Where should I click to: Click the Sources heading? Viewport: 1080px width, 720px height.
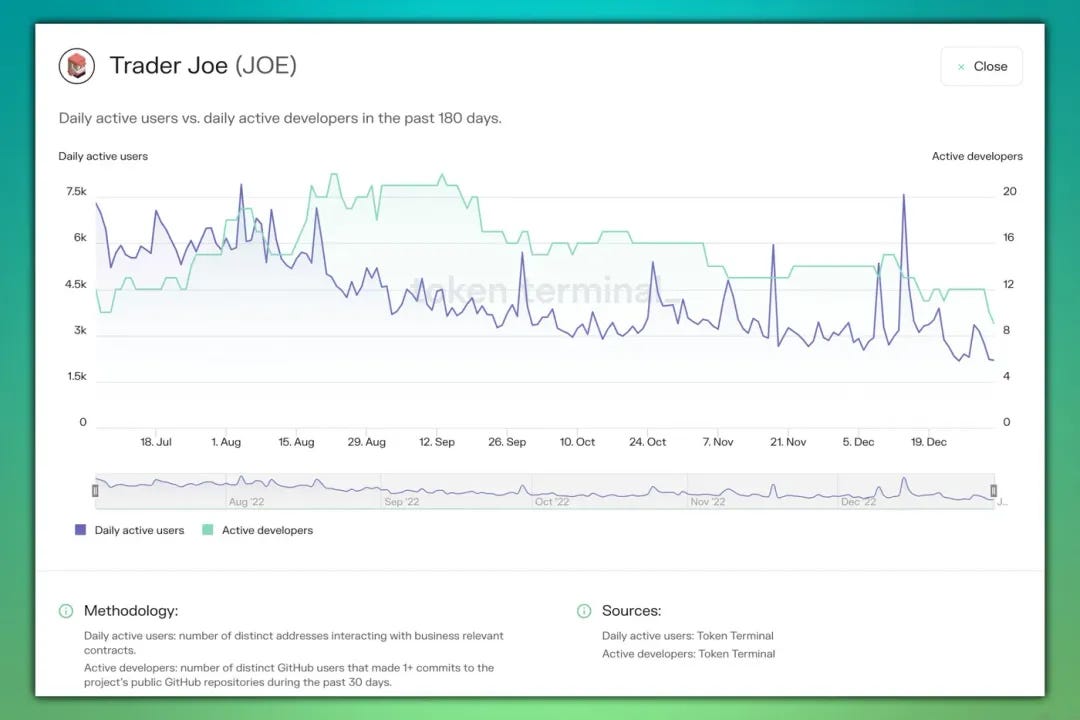(x=632, y=611)
